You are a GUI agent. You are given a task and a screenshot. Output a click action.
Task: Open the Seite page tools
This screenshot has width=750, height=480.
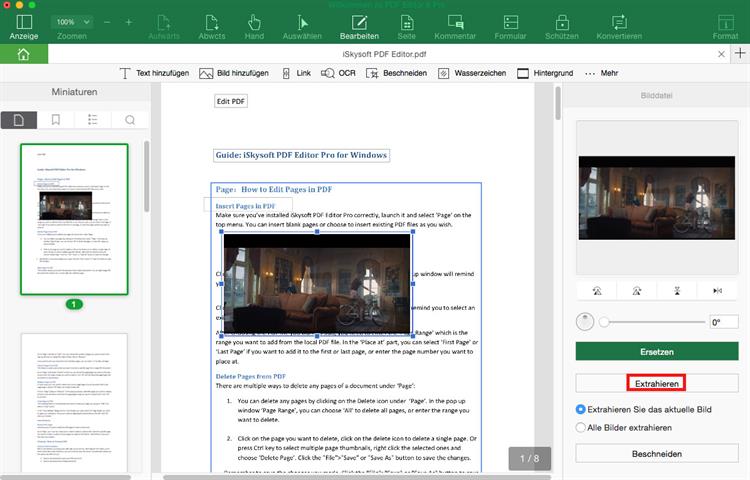(x=407, y=27)
